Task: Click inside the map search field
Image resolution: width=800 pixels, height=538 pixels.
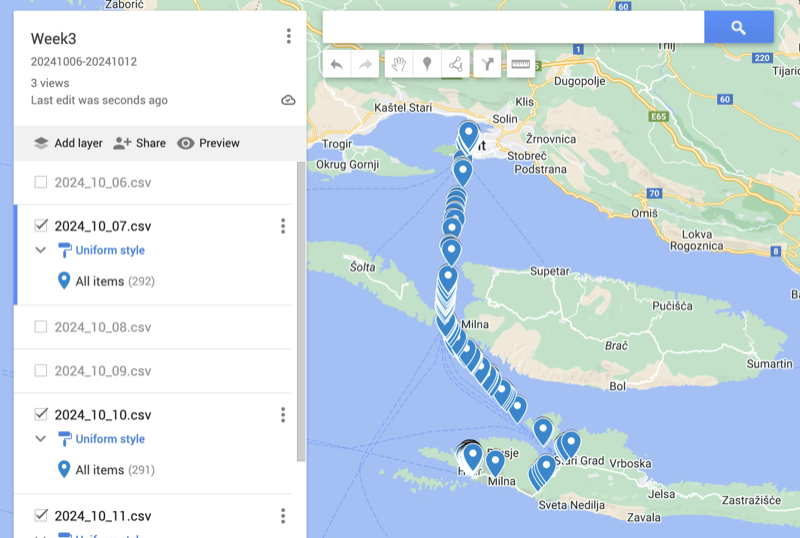Action: [x=512, y=28]
